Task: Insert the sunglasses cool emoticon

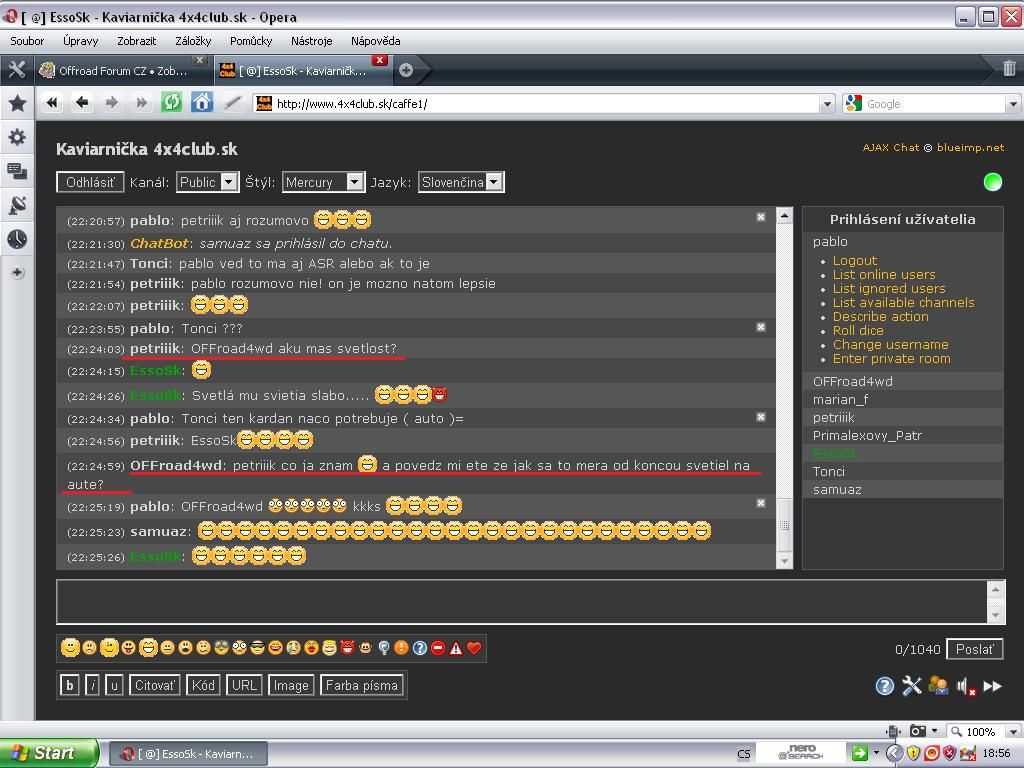Action: [257, 648]
